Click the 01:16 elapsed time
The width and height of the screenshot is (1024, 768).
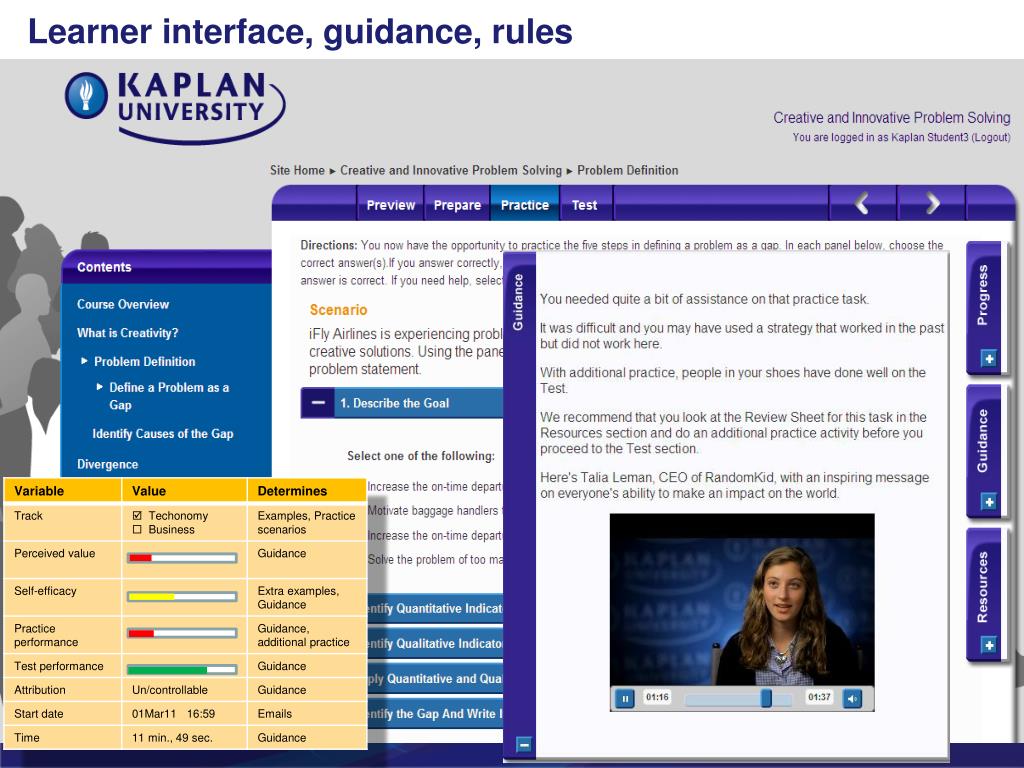tap(657, 697)
